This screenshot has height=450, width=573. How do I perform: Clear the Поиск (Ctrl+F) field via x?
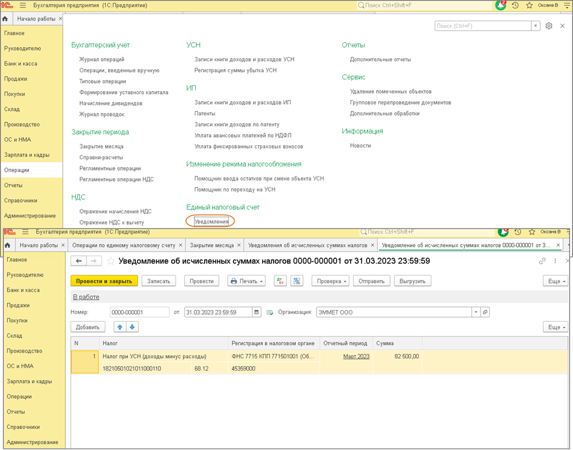tap(535, 26)
